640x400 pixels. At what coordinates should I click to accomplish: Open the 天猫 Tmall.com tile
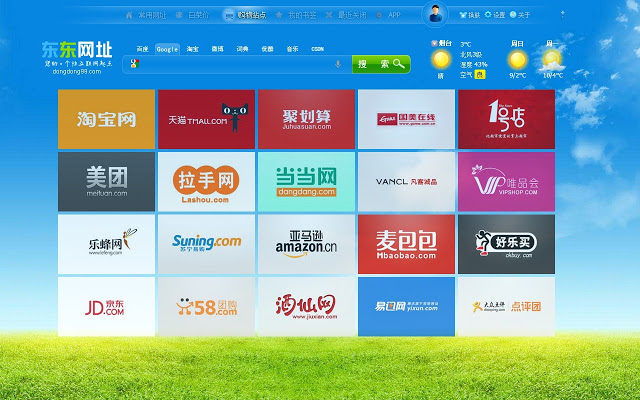tap(207, 119)
